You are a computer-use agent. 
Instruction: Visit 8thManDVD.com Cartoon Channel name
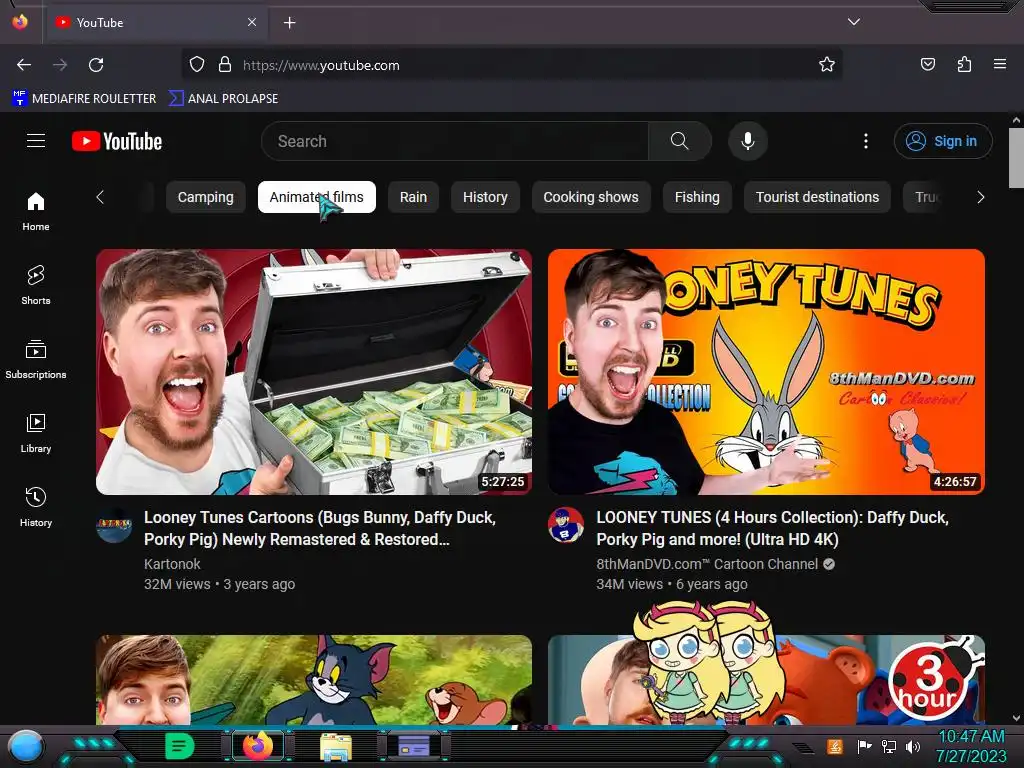point(707,564)
